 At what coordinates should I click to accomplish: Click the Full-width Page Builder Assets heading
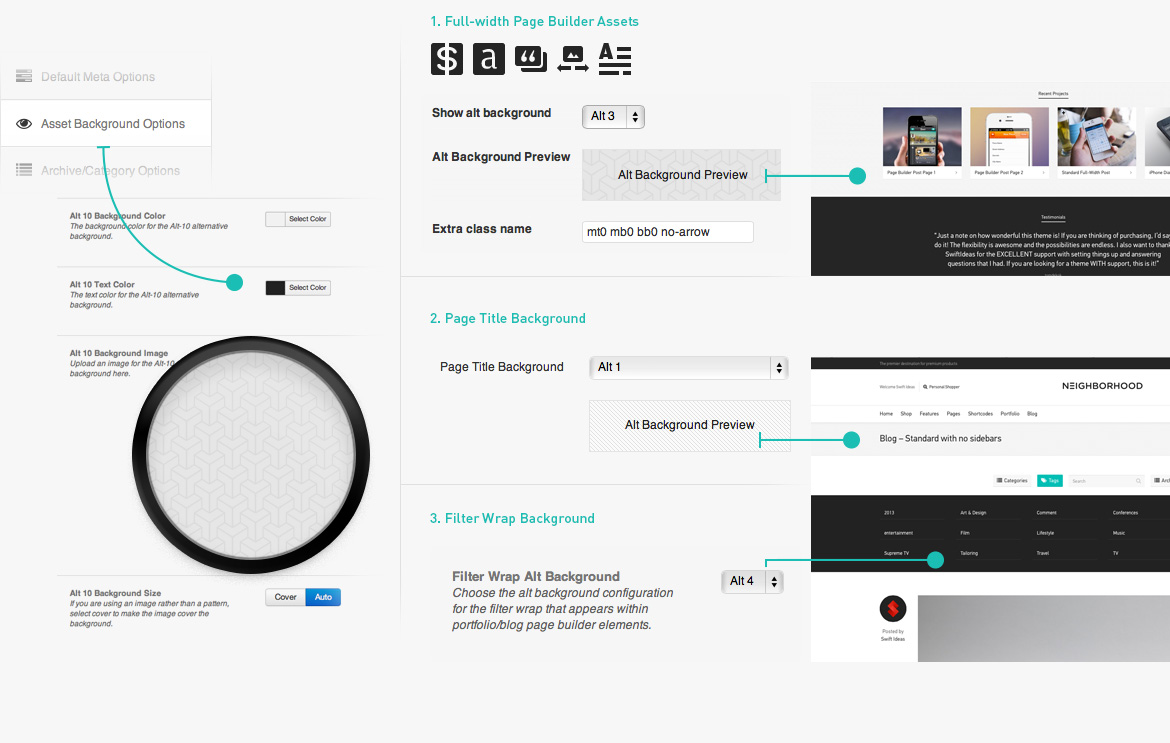[534, 22]
